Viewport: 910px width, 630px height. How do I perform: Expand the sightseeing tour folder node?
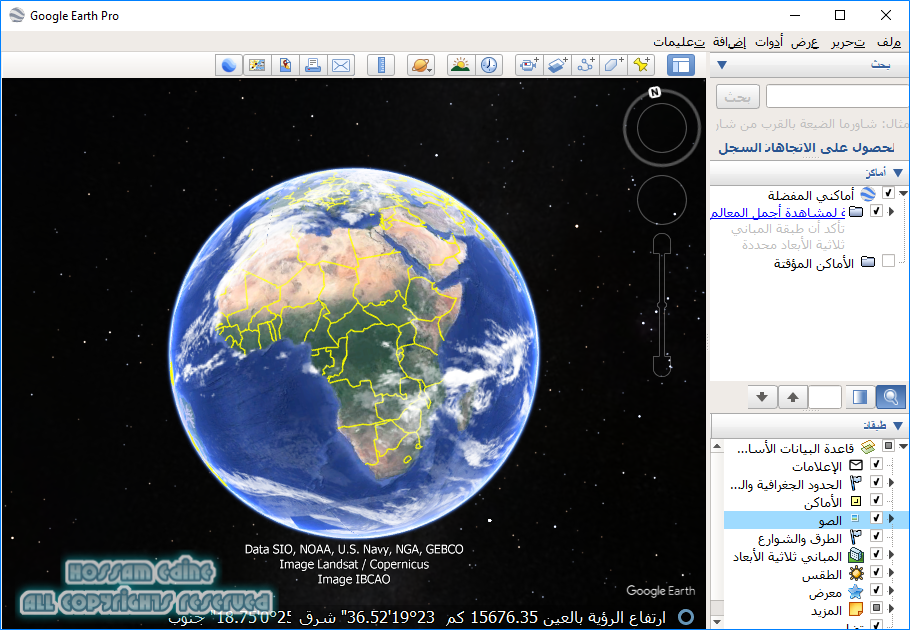pyautogui.click(x=891, y=211)
